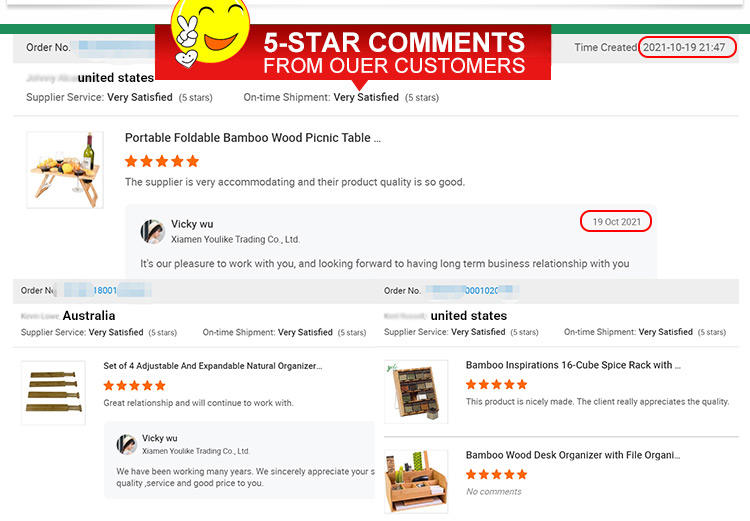Open the bamboo picnic table product thumbnail

coord(65,170)
